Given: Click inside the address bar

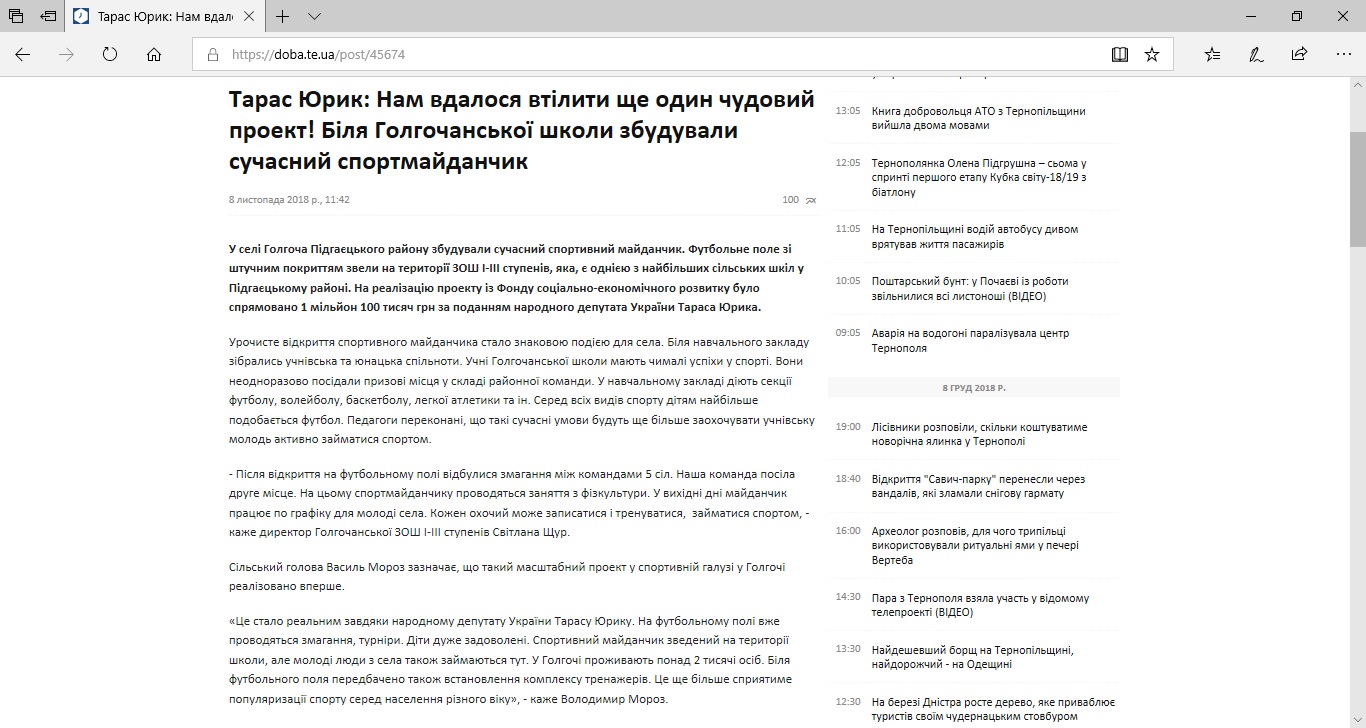Looking at the screenshot, I should click(600, 54).
